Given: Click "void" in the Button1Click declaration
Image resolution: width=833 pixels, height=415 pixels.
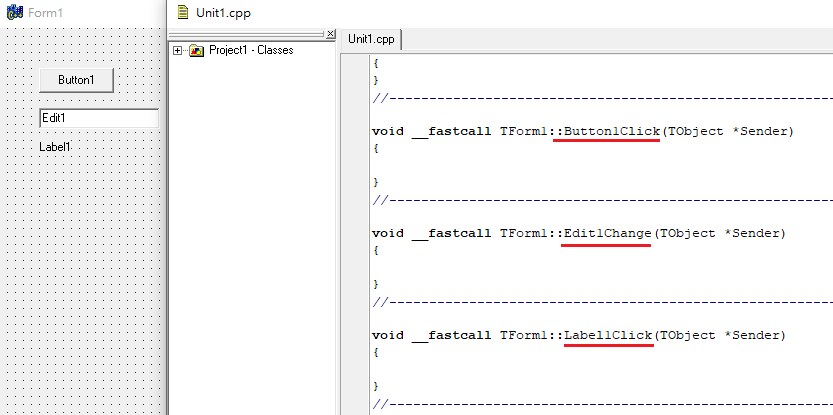Looking at the screenshot, I should coord(388,131).
